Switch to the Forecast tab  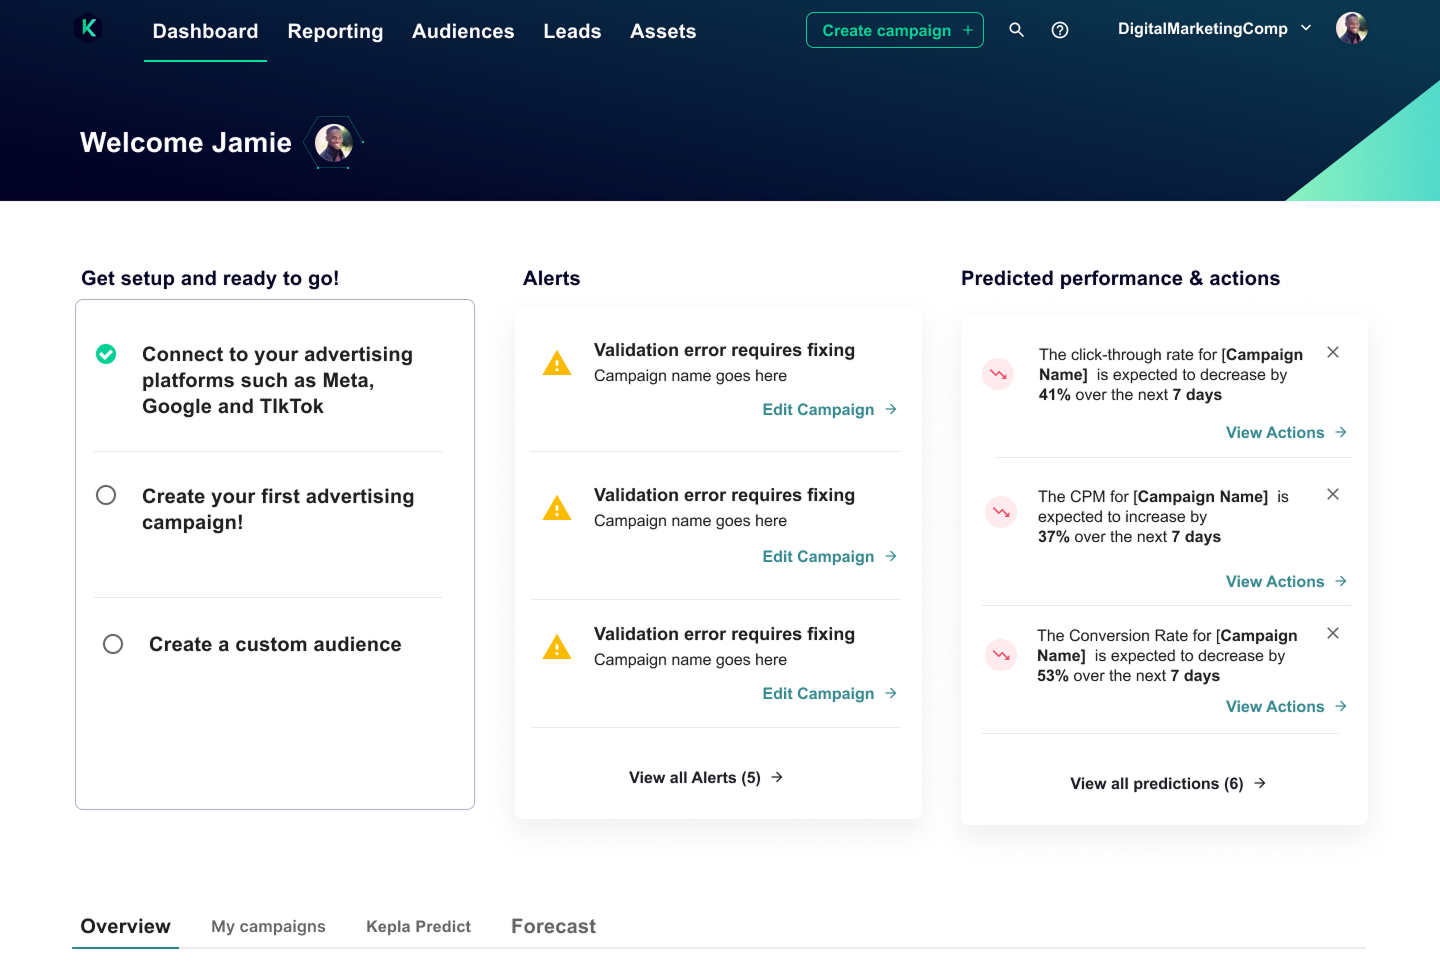pos(553,926)
